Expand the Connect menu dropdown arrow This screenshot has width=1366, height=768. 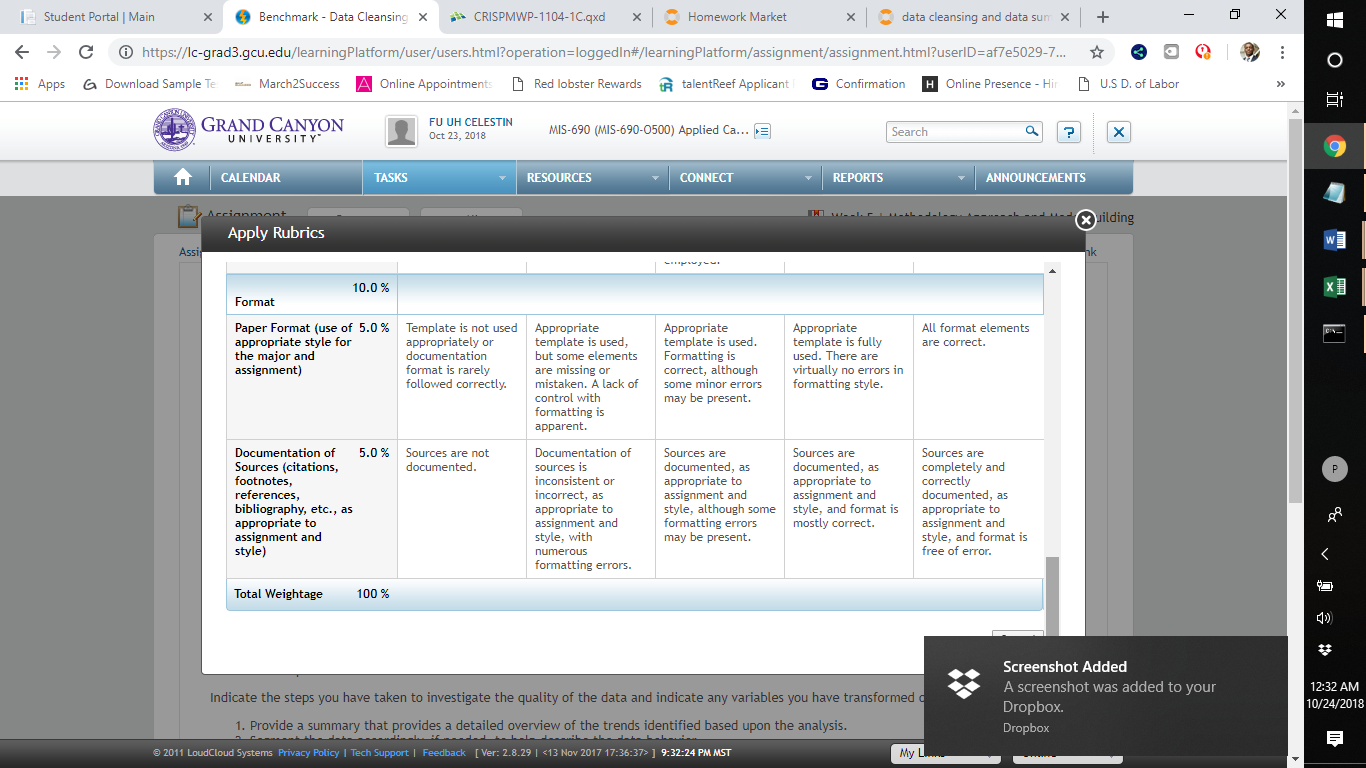click(808, 178)
